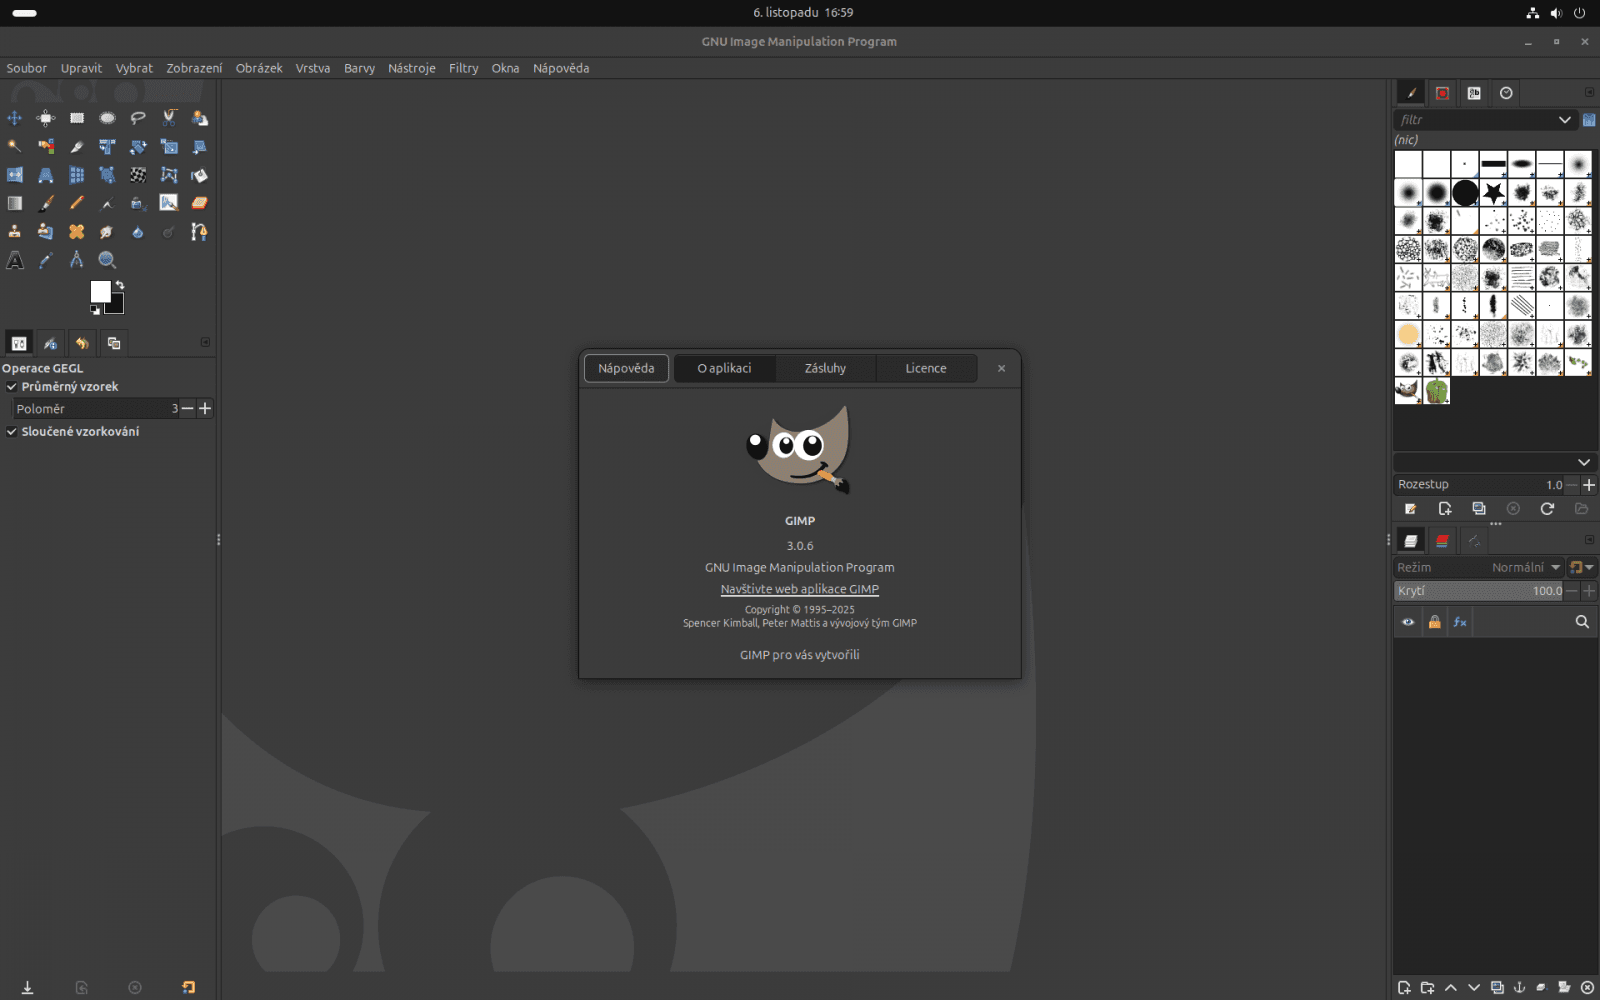Select the Scissors Select tool
The image size is (1600, 1000).
[169, 118]
